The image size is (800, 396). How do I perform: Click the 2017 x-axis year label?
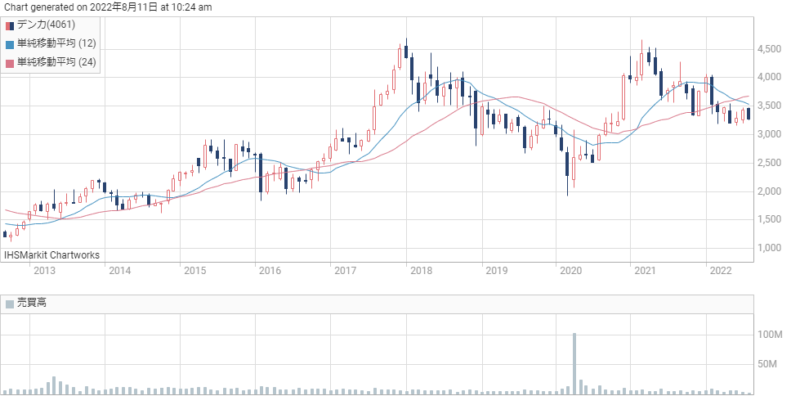coord(344,270)
